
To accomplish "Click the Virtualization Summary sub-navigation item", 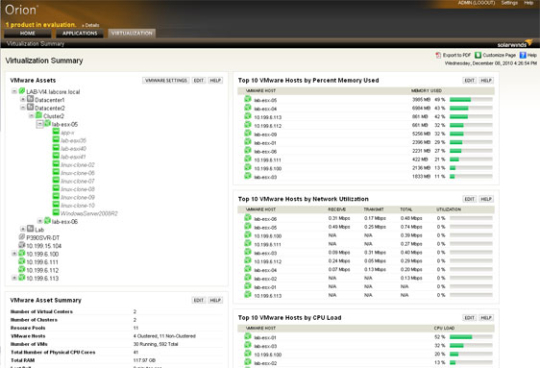I will [35, 44].
